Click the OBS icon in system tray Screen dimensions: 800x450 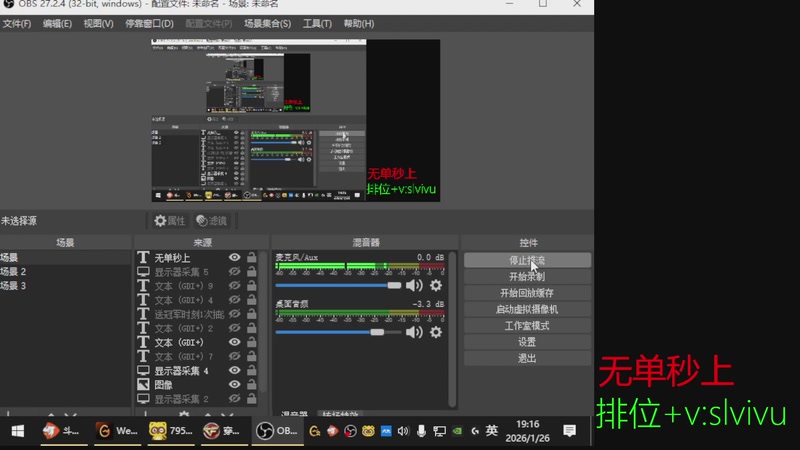[350, 431]
